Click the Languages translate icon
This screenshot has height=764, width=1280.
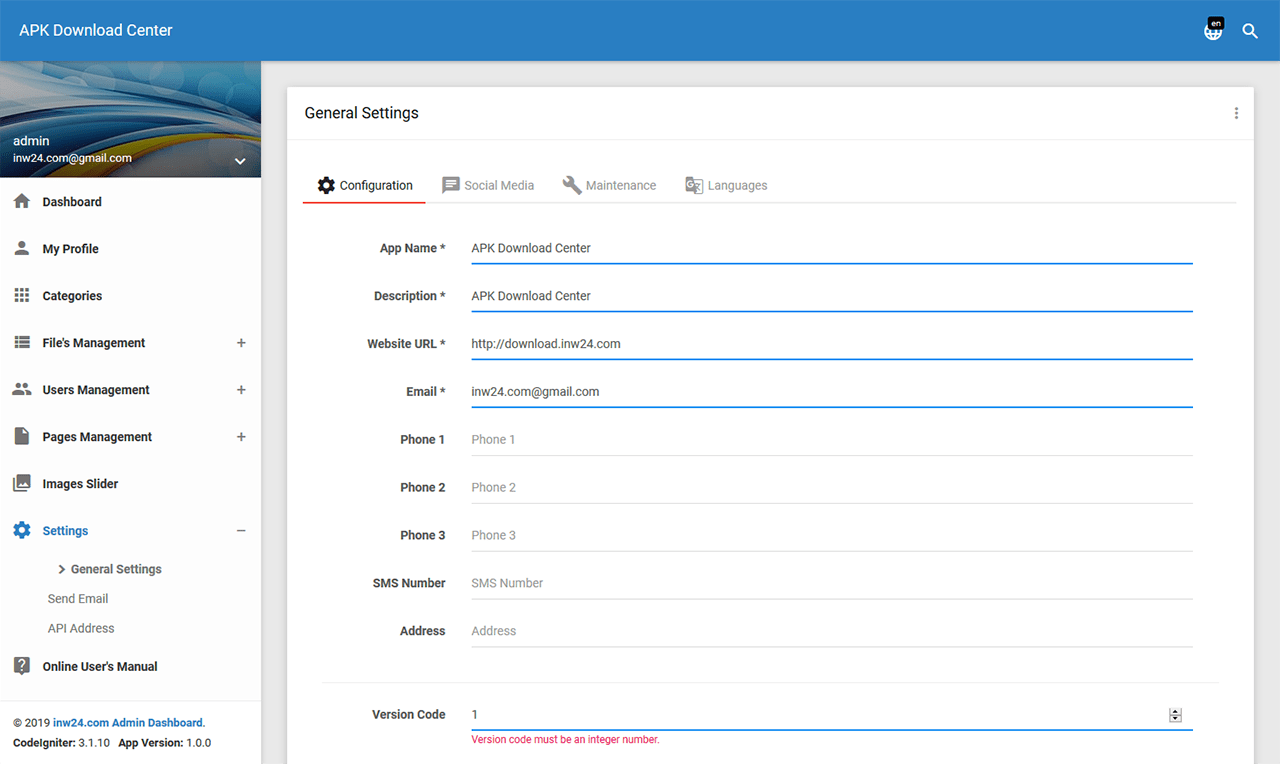click(694, 185)
